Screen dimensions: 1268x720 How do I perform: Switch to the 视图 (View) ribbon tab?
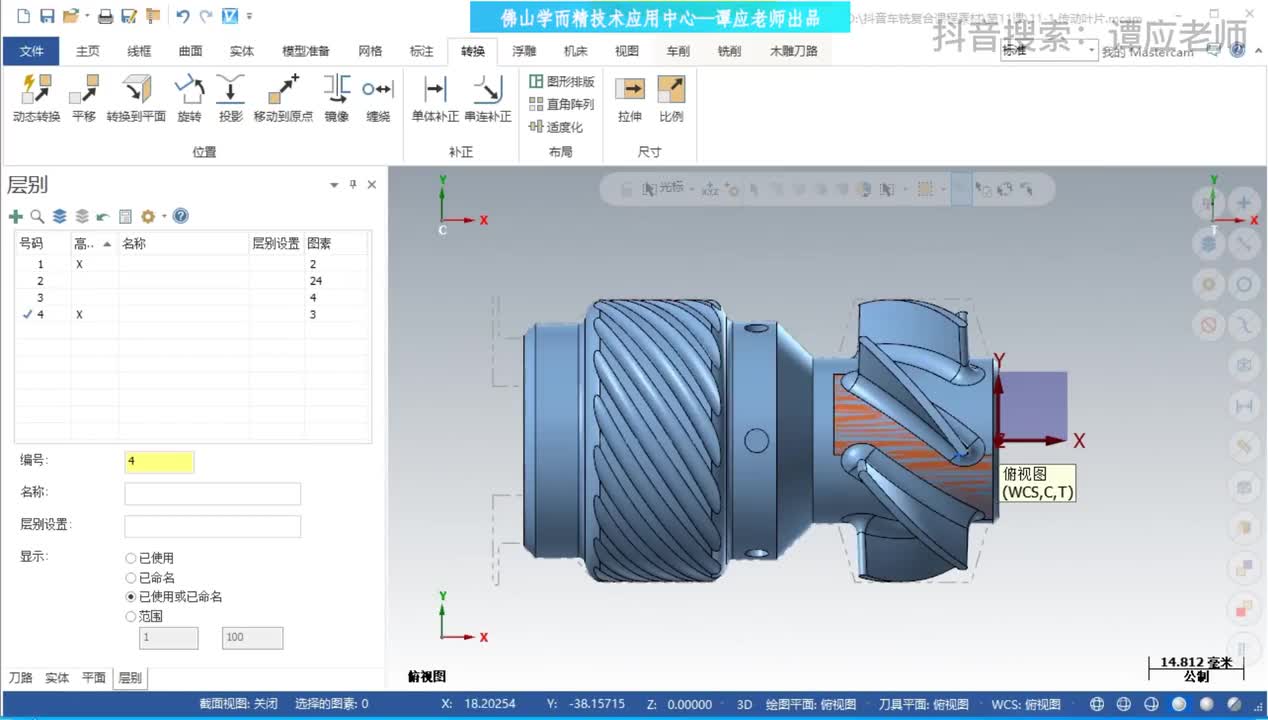[x=626, y=51]
